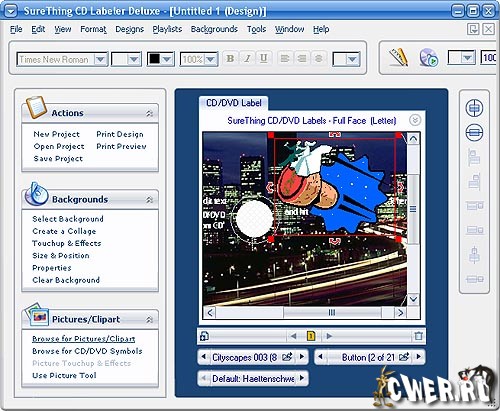Click the Pictures/Clipart photo icon
500x411 pixels.
click(x=37, y=314)
